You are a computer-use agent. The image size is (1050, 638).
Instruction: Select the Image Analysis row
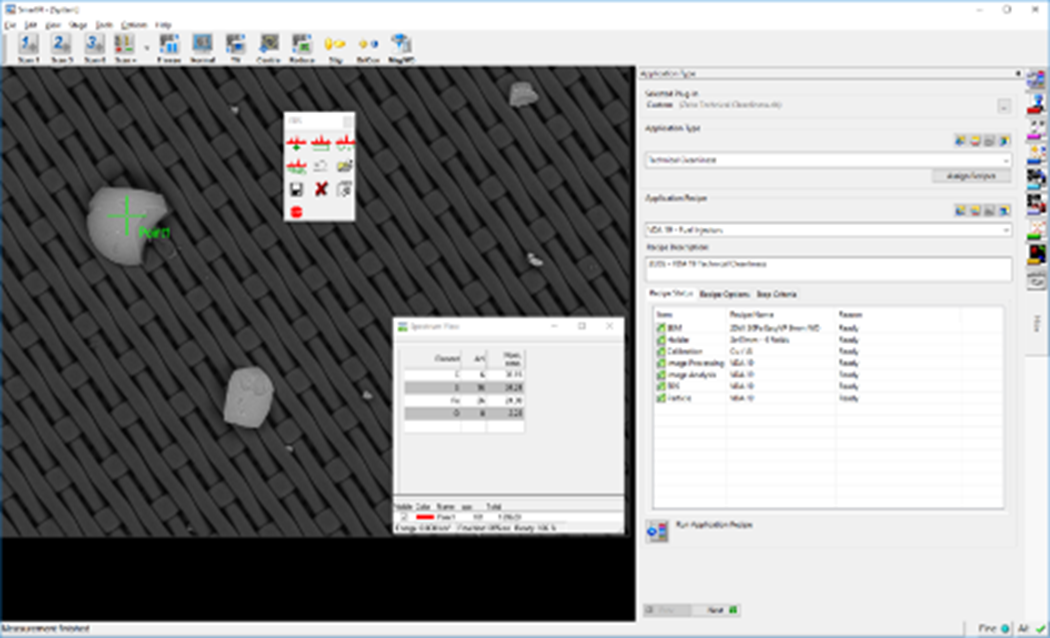coord(828,375)
